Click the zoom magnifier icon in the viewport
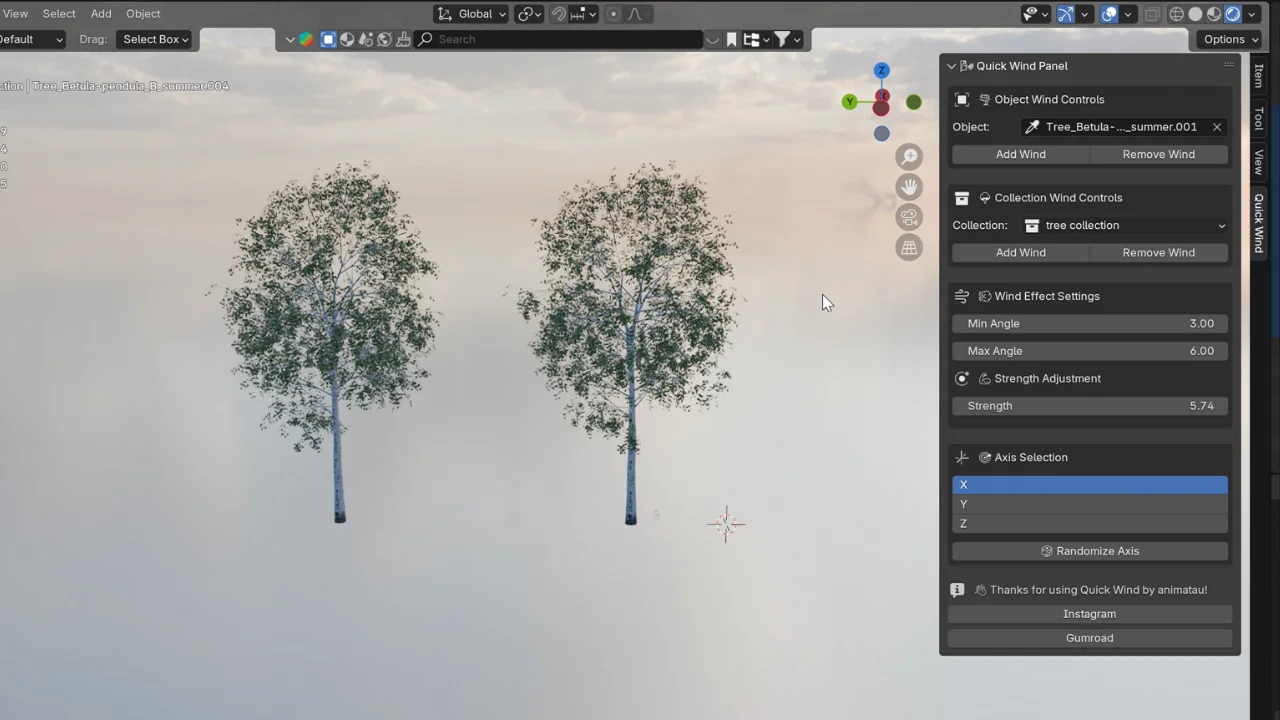This screenshot has height=720, width=1280. click(x=909, y=156)
